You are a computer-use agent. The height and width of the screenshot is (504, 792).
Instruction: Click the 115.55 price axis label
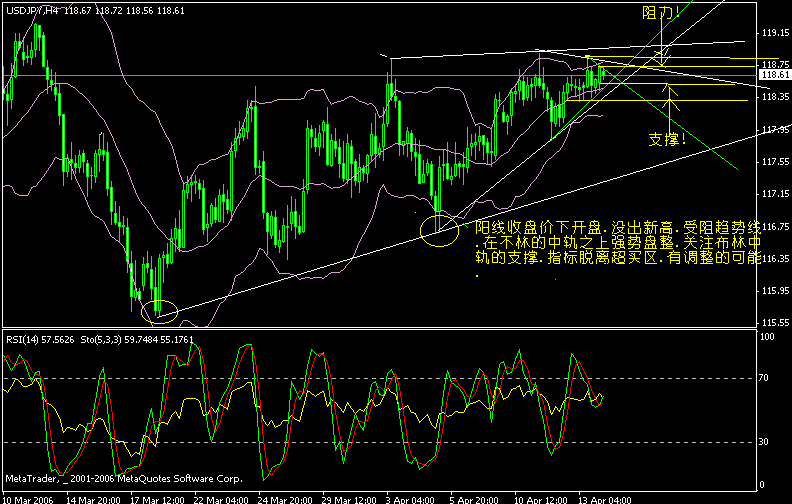[775, 323]
